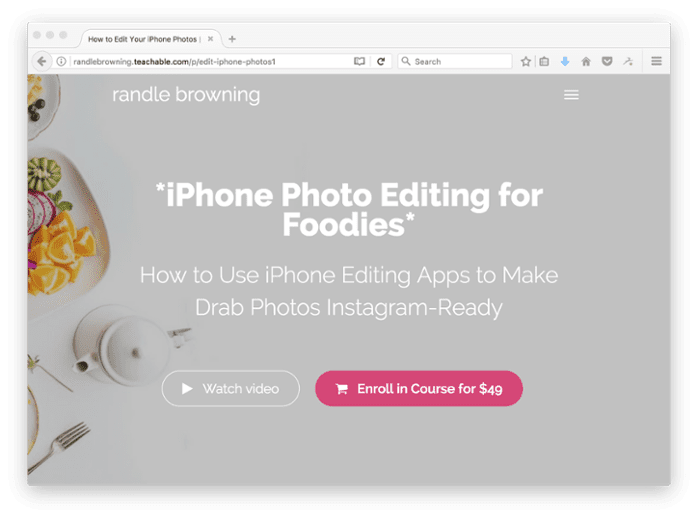Go to the home page icon
698x518 pixels.
[586, 61]
